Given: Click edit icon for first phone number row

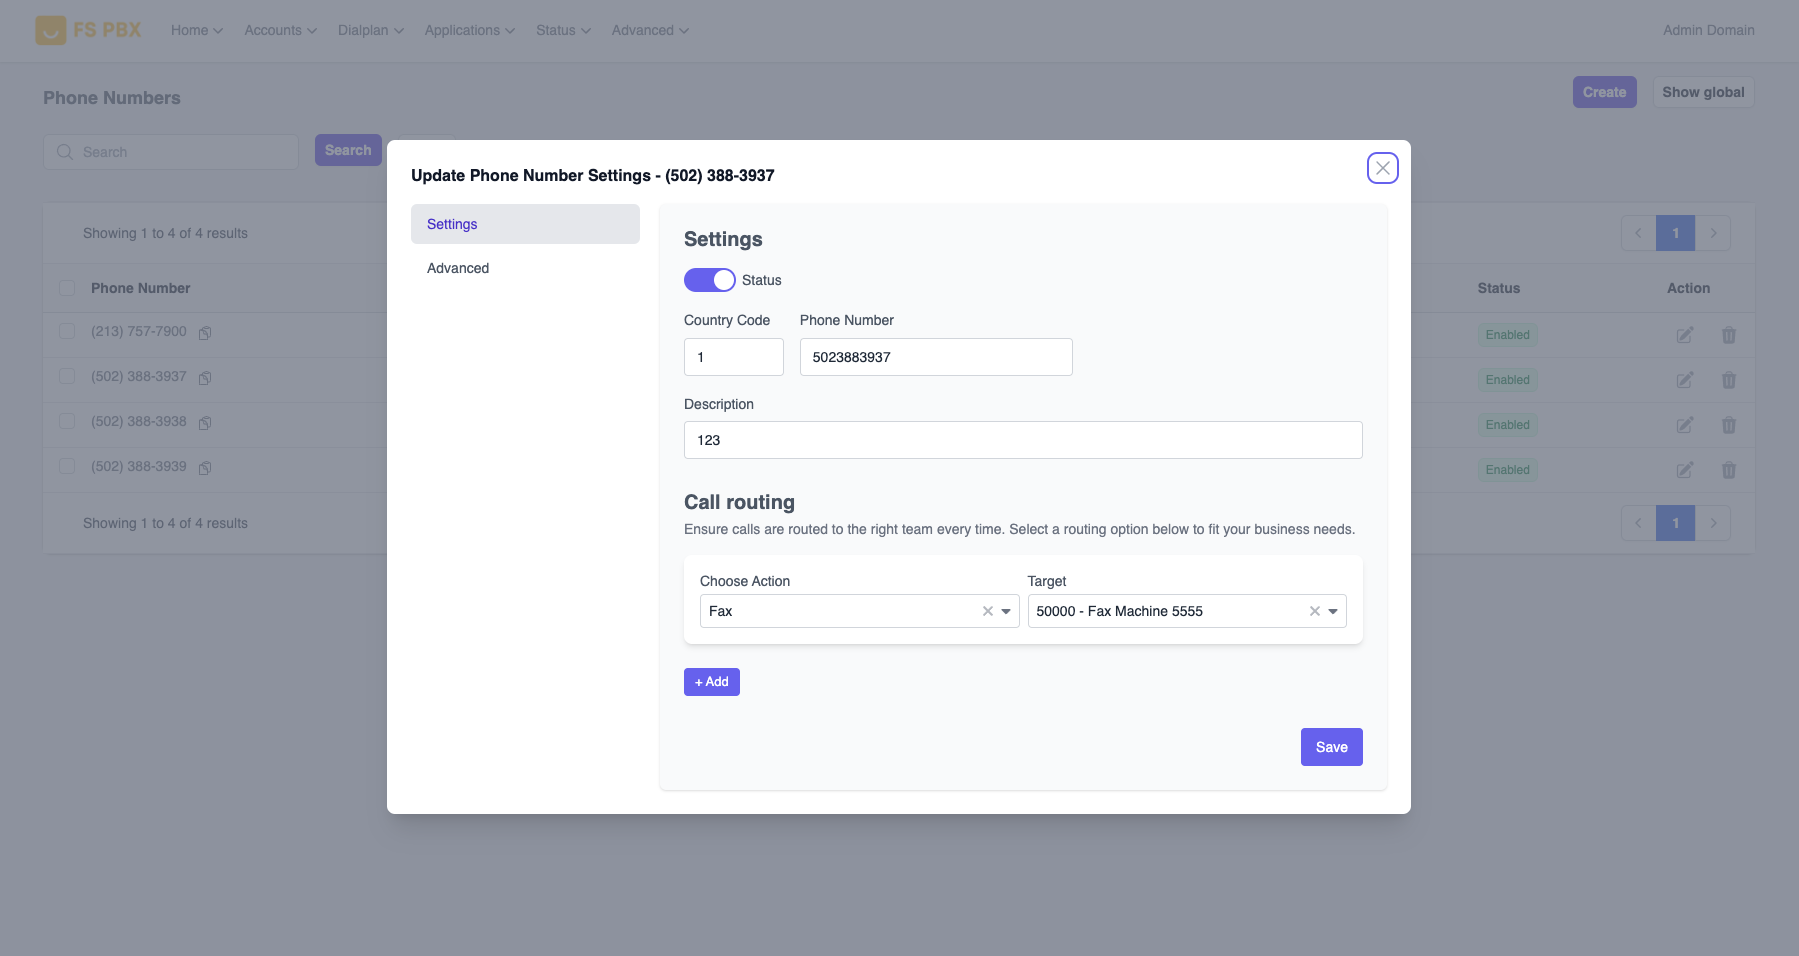Looking at the screenshot, I should click(1684, 335).
